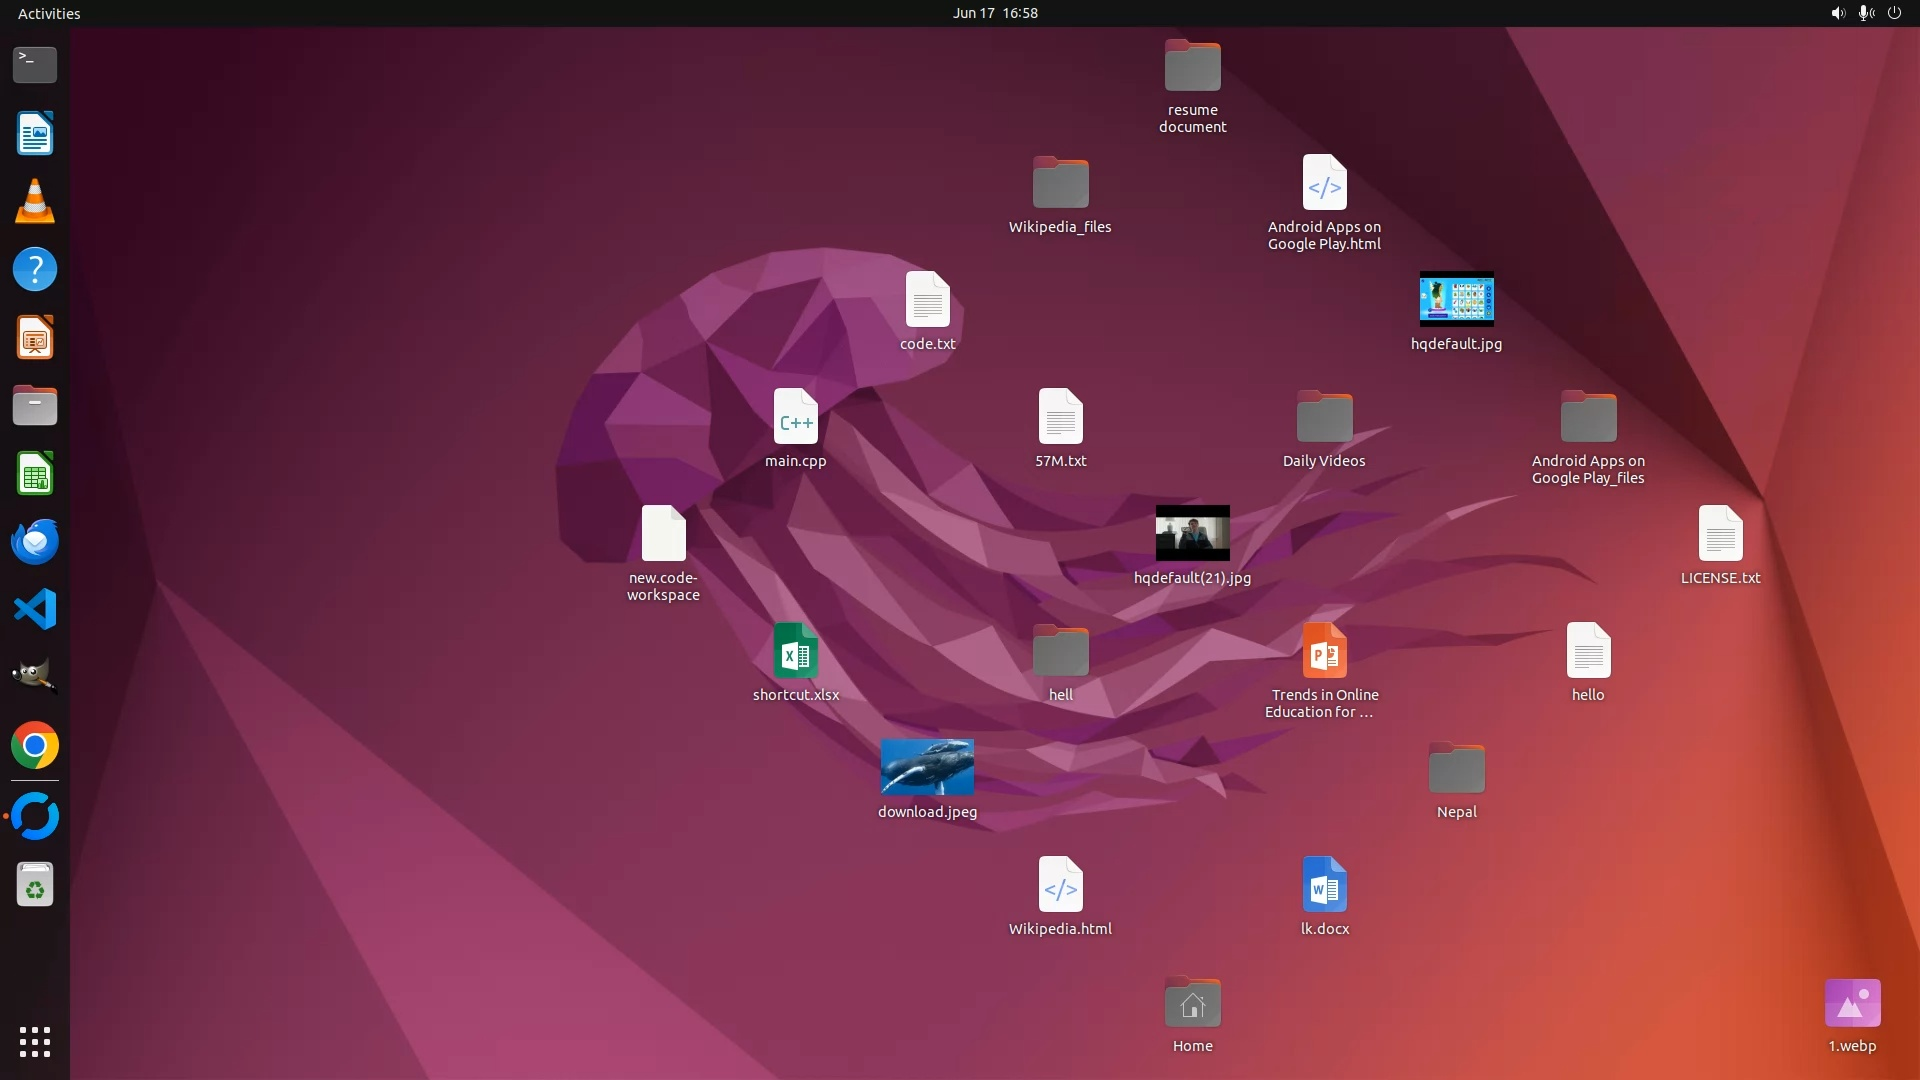Open the Trash in dock
Viewport: 1920px width, 1080px height.
point(35,885)
